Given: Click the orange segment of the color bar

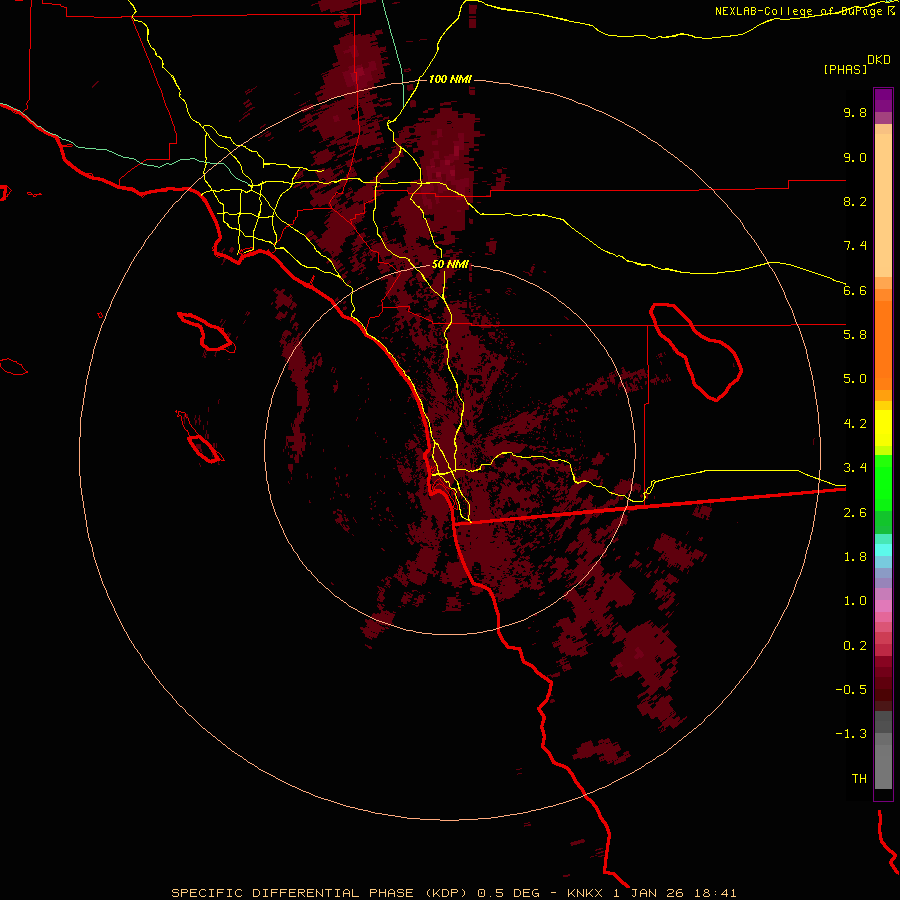Looking at the screenshot, I should 883,344.
